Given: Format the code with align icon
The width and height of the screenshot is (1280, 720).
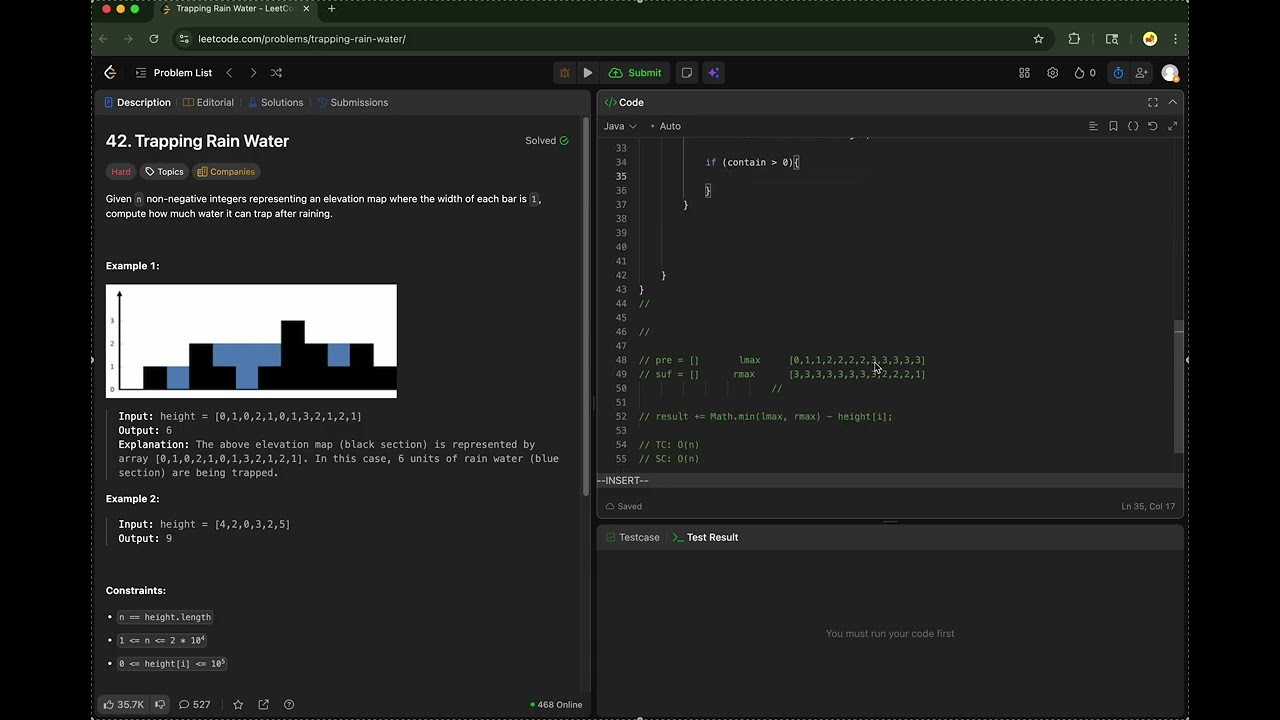Looking at the screenshot, I should (1093, 126).
